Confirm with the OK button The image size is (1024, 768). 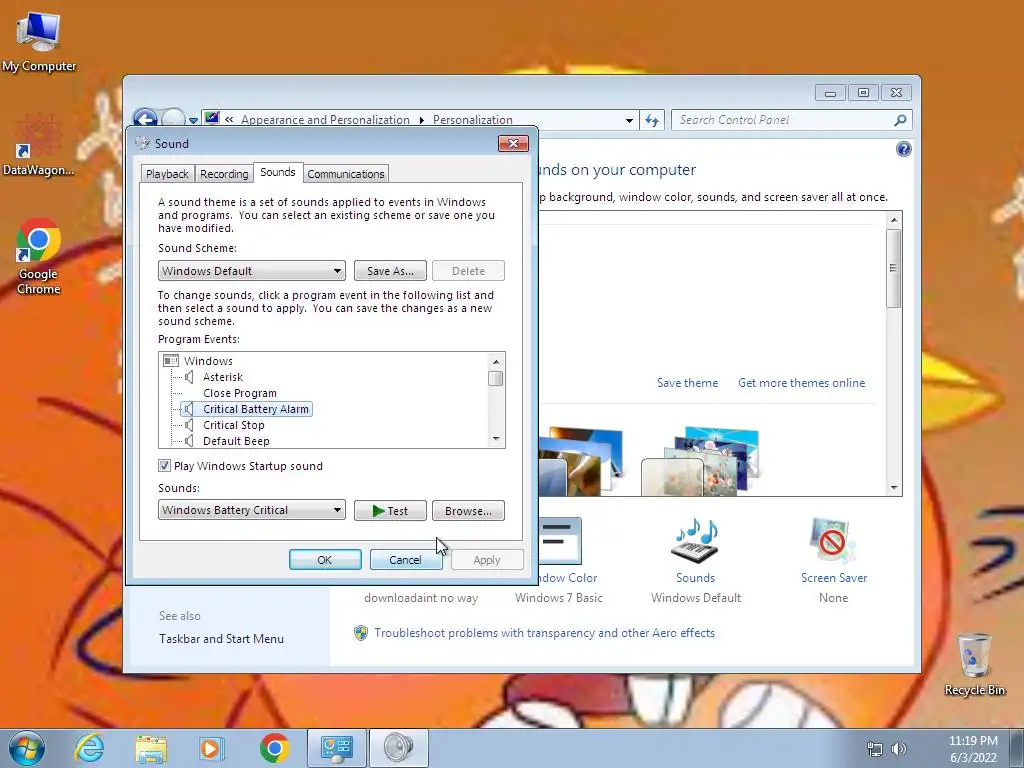click(325, 560)
